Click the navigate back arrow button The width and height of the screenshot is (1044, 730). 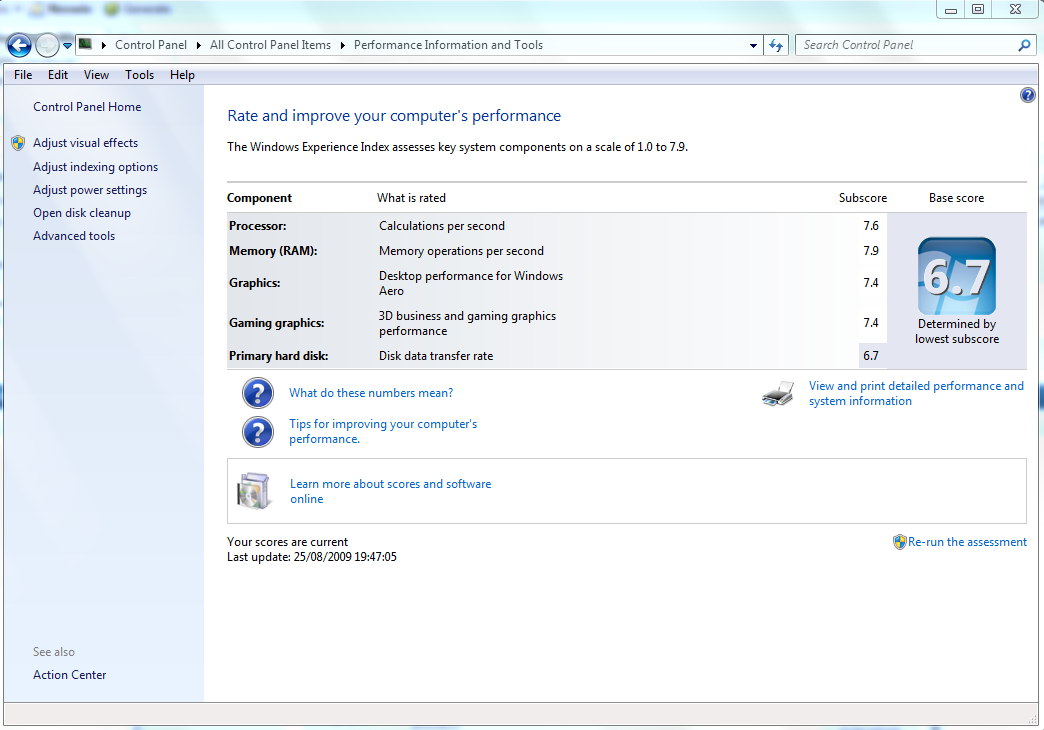(18, 45)
